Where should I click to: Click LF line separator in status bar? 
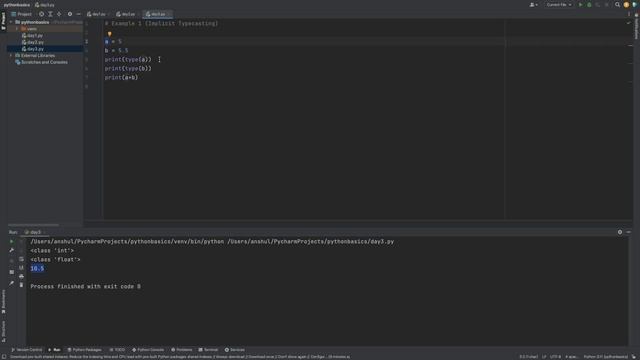point(544,357)
